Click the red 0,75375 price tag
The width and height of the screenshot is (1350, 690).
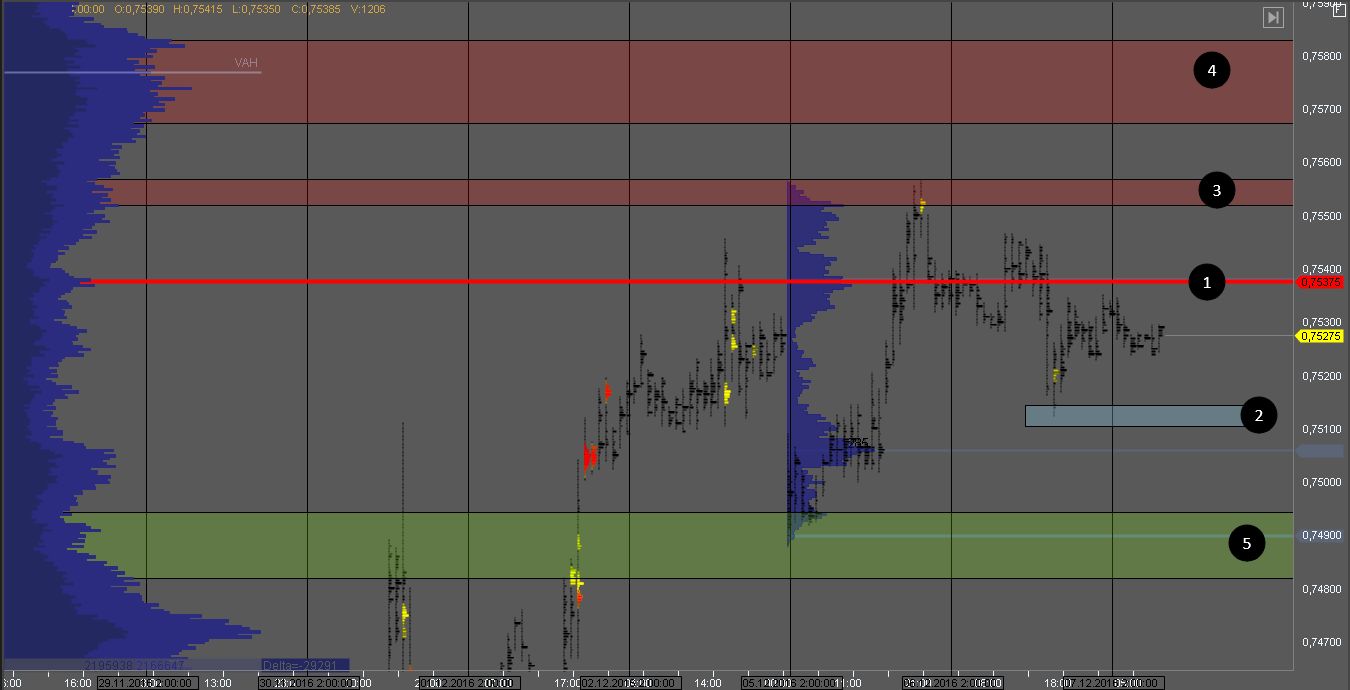[1321, 283]
